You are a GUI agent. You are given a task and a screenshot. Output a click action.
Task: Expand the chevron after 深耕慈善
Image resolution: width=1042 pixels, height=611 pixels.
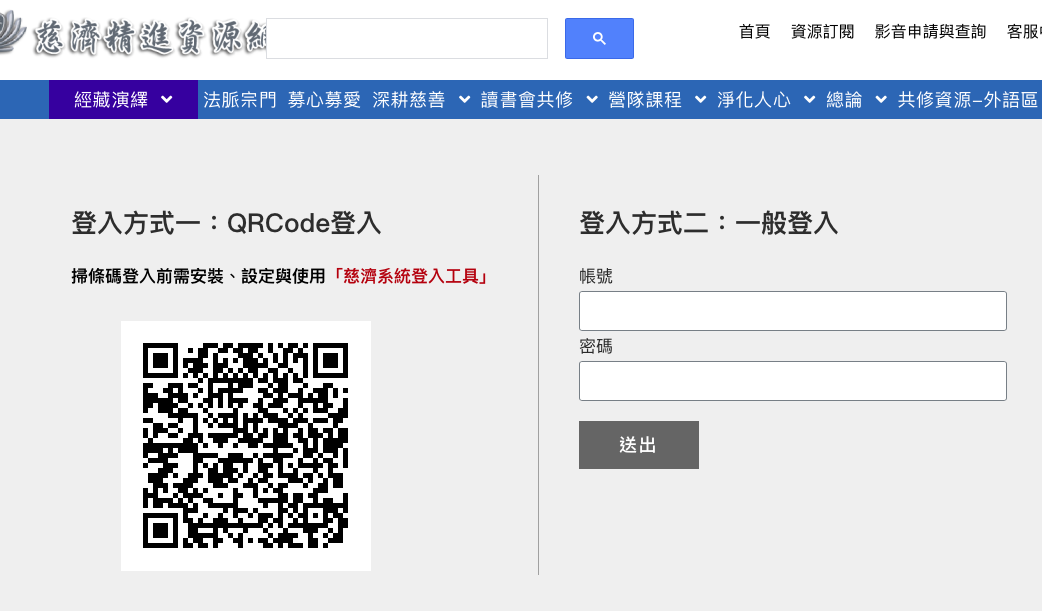tap(465, 100)
